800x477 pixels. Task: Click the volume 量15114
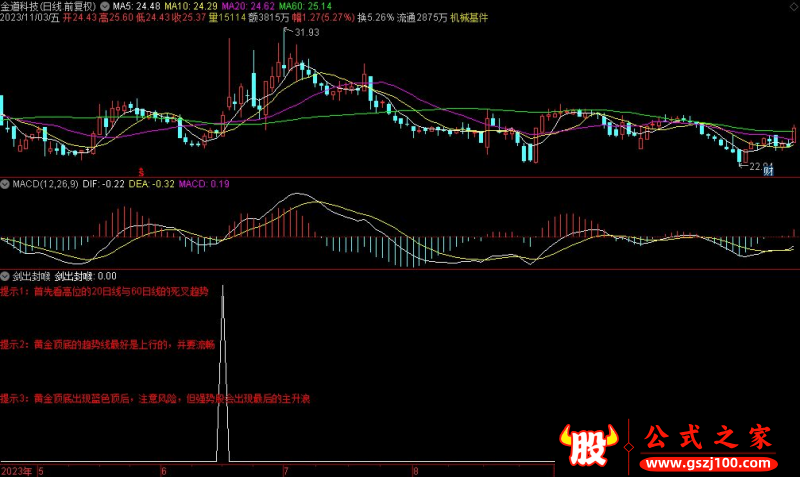tap(228, 18)
